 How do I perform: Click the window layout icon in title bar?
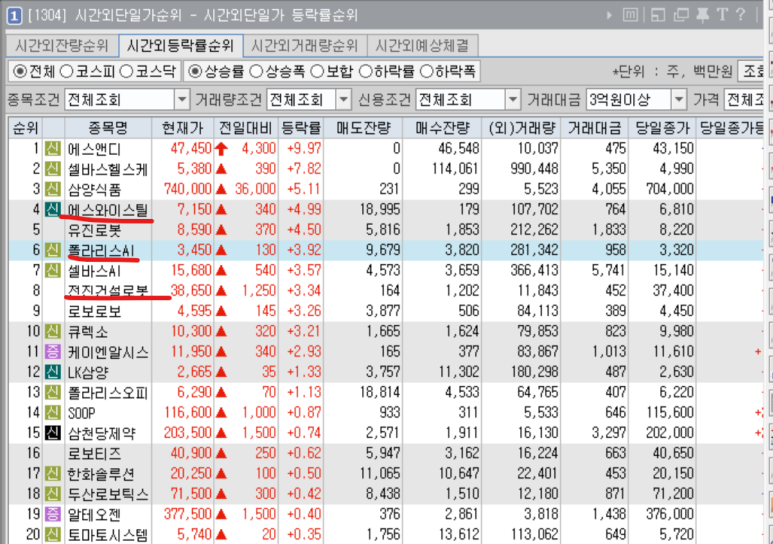coord(658,15)
